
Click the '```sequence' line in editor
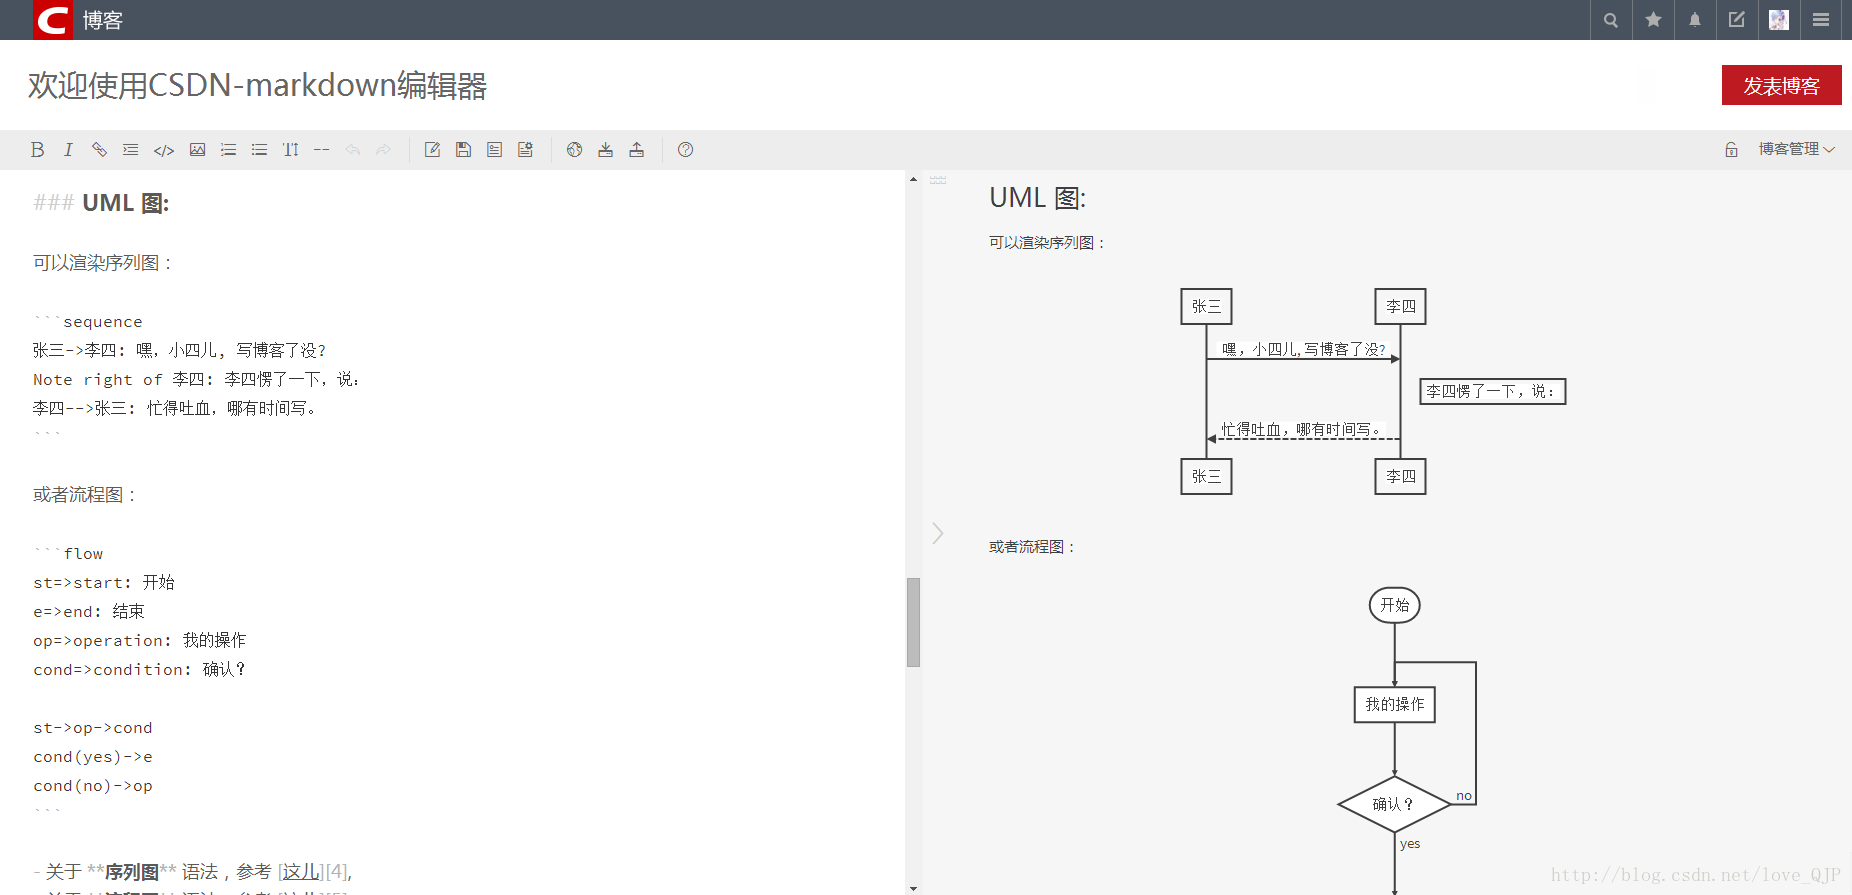(x=88, y=322)
